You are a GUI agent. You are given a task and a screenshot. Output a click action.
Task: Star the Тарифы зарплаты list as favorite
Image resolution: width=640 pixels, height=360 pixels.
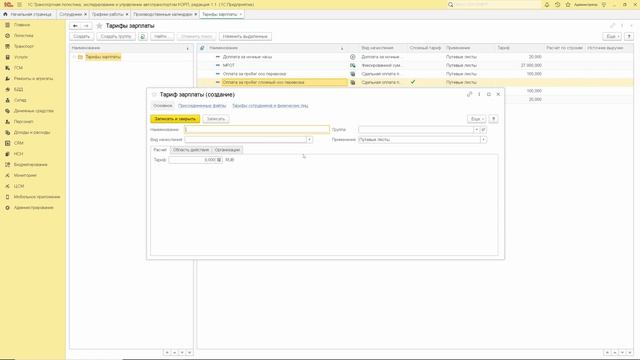(99, 26)
